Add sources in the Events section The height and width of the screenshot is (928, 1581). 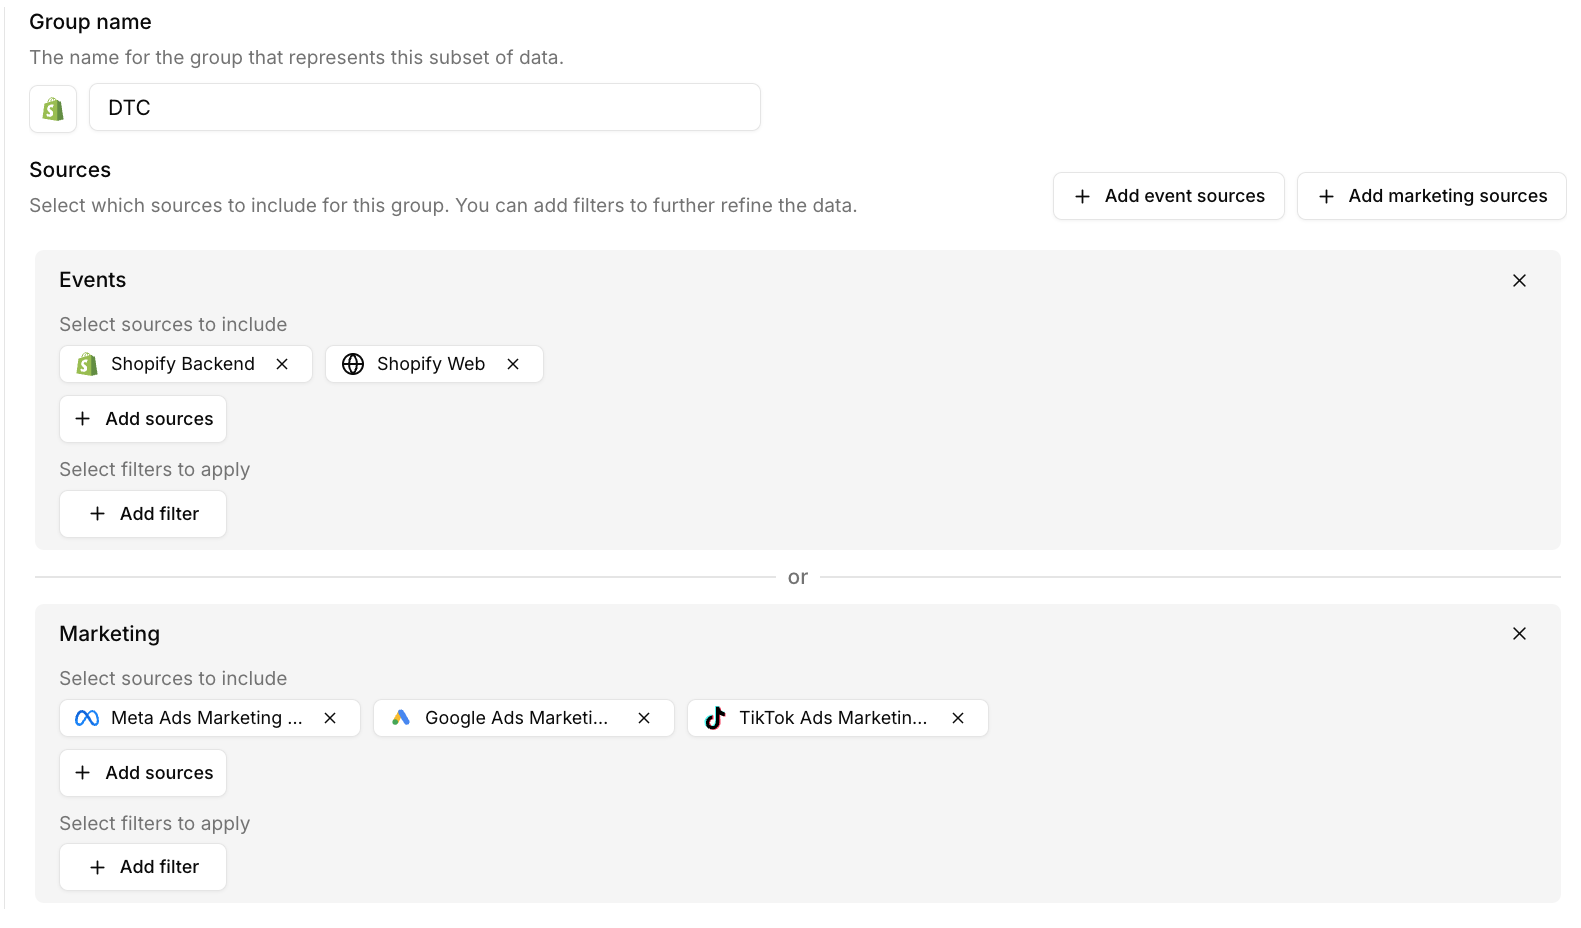pos(143,419)
